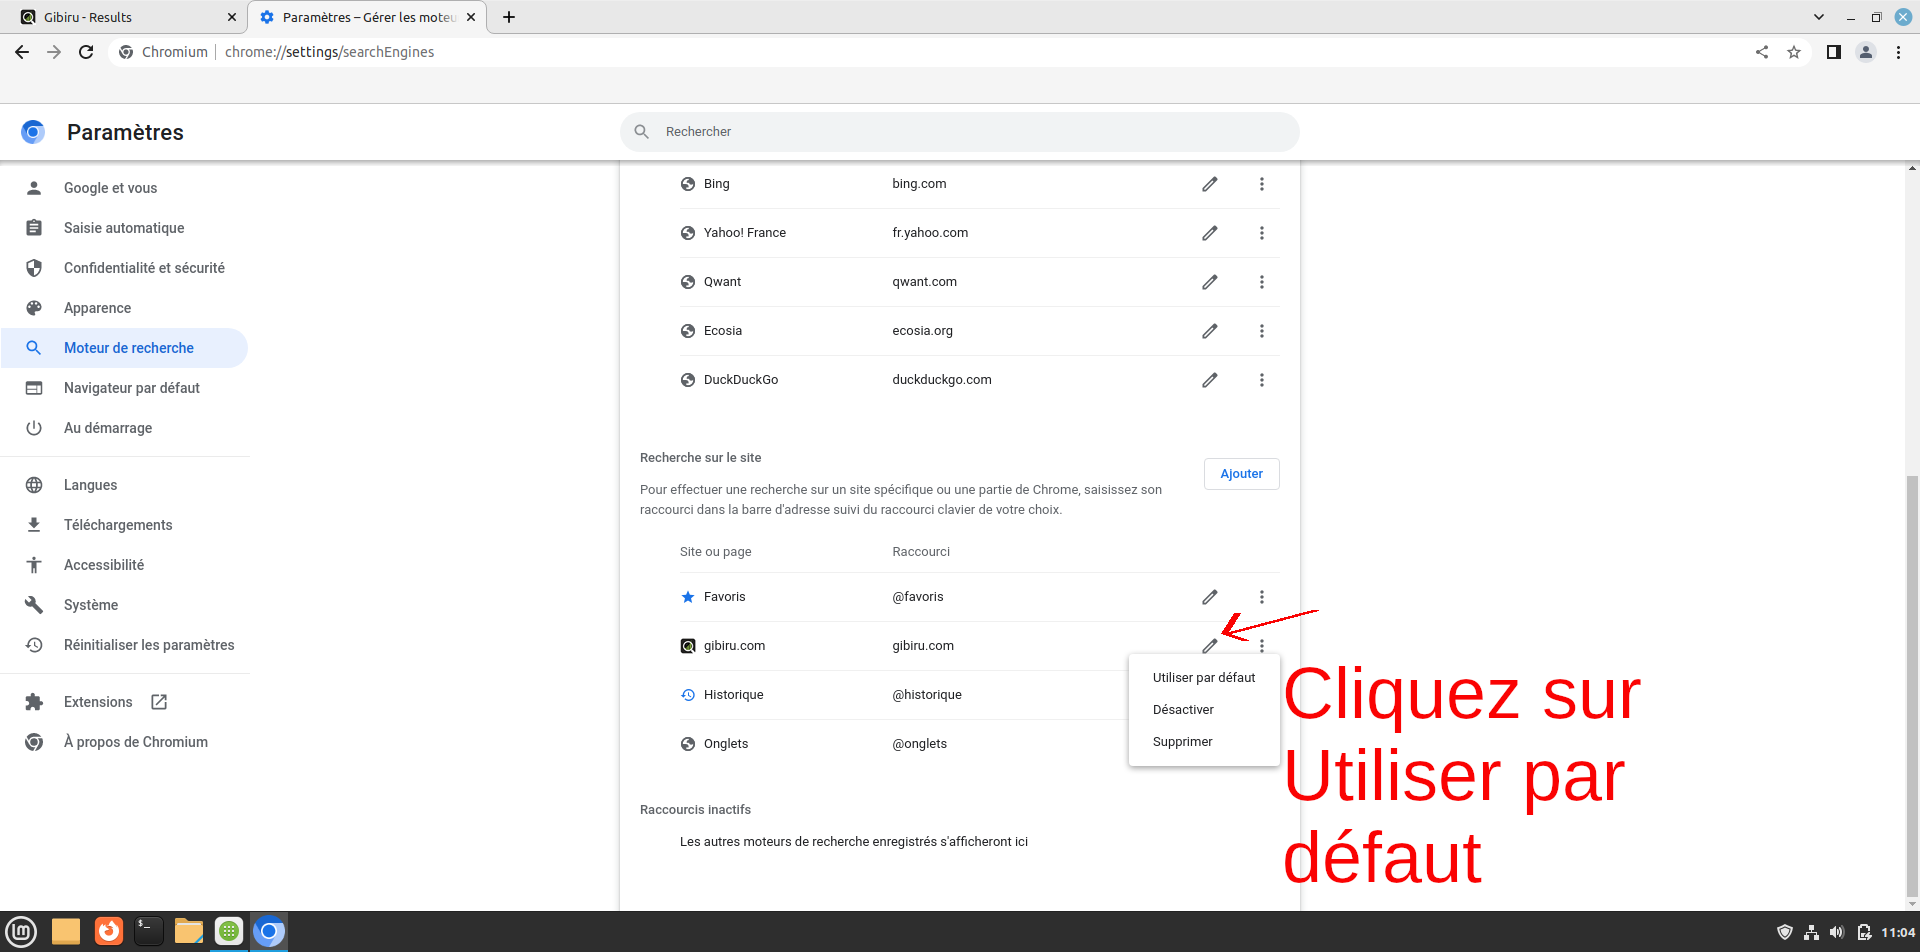Open more actions menu for Yahoo! France
The image size is (1920, 952).
(x=1261, y=233)
